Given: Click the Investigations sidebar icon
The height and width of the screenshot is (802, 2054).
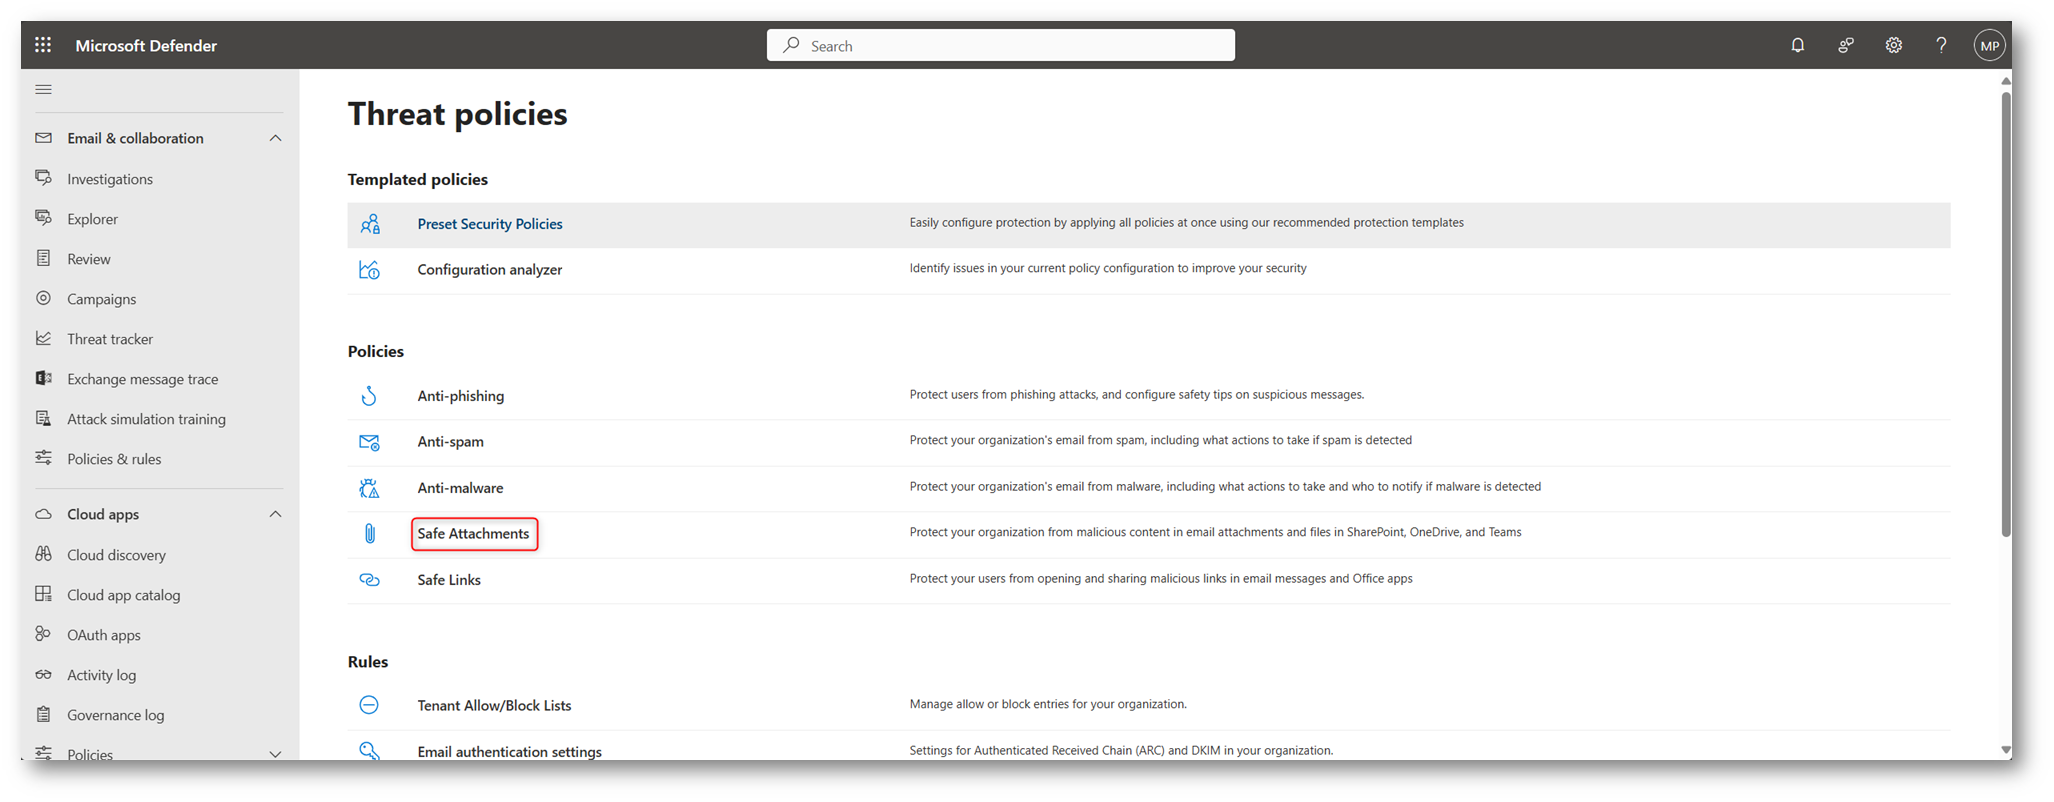Looking at the screenshot, I should (x=43, y=178).
